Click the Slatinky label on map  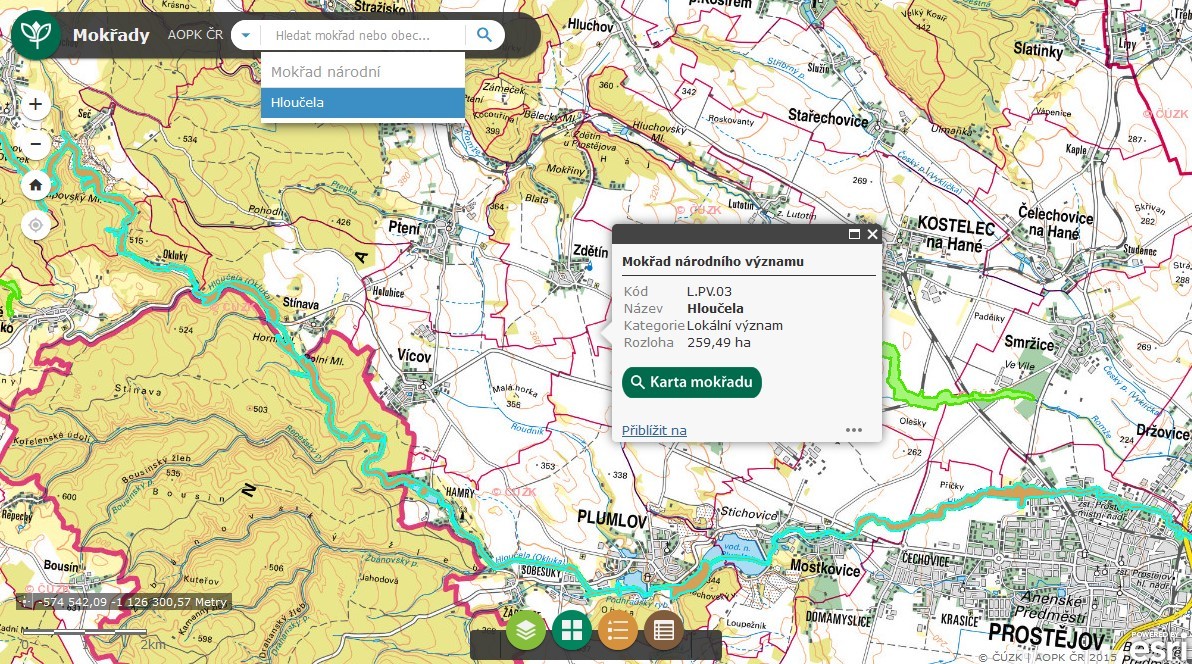[1038, 50]
